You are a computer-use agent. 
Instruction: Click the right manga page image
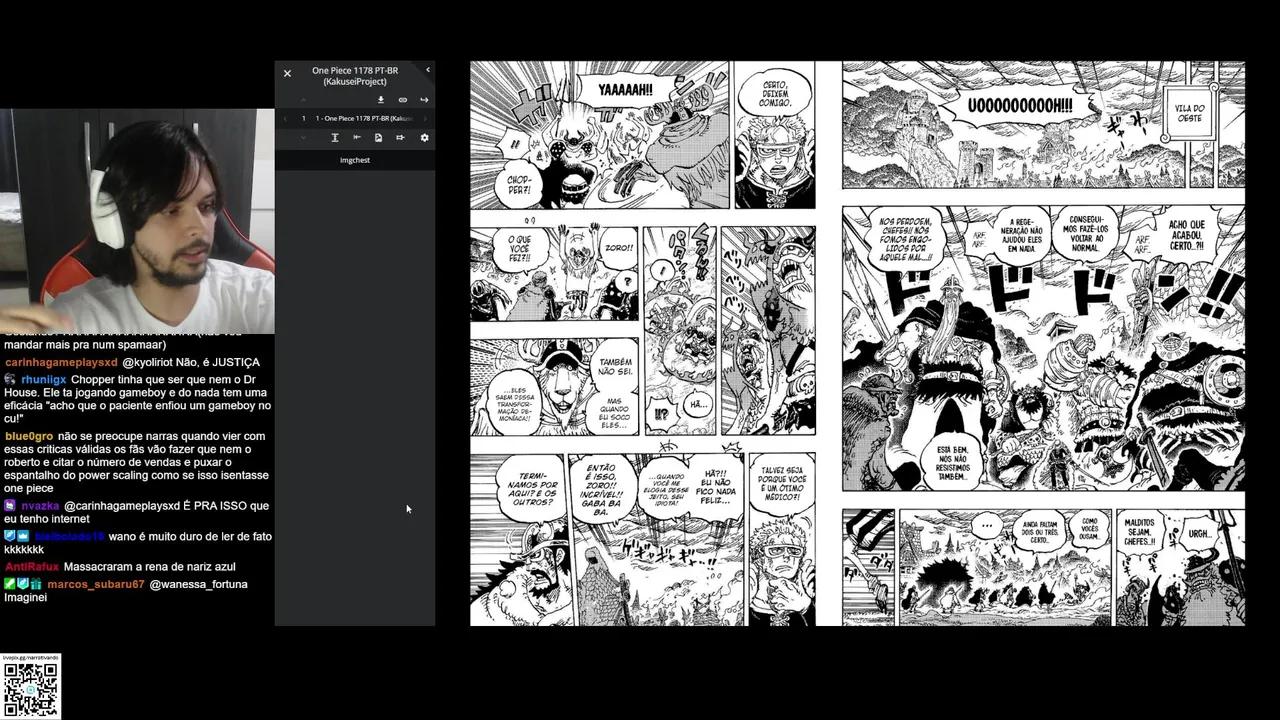point(1044,343)
